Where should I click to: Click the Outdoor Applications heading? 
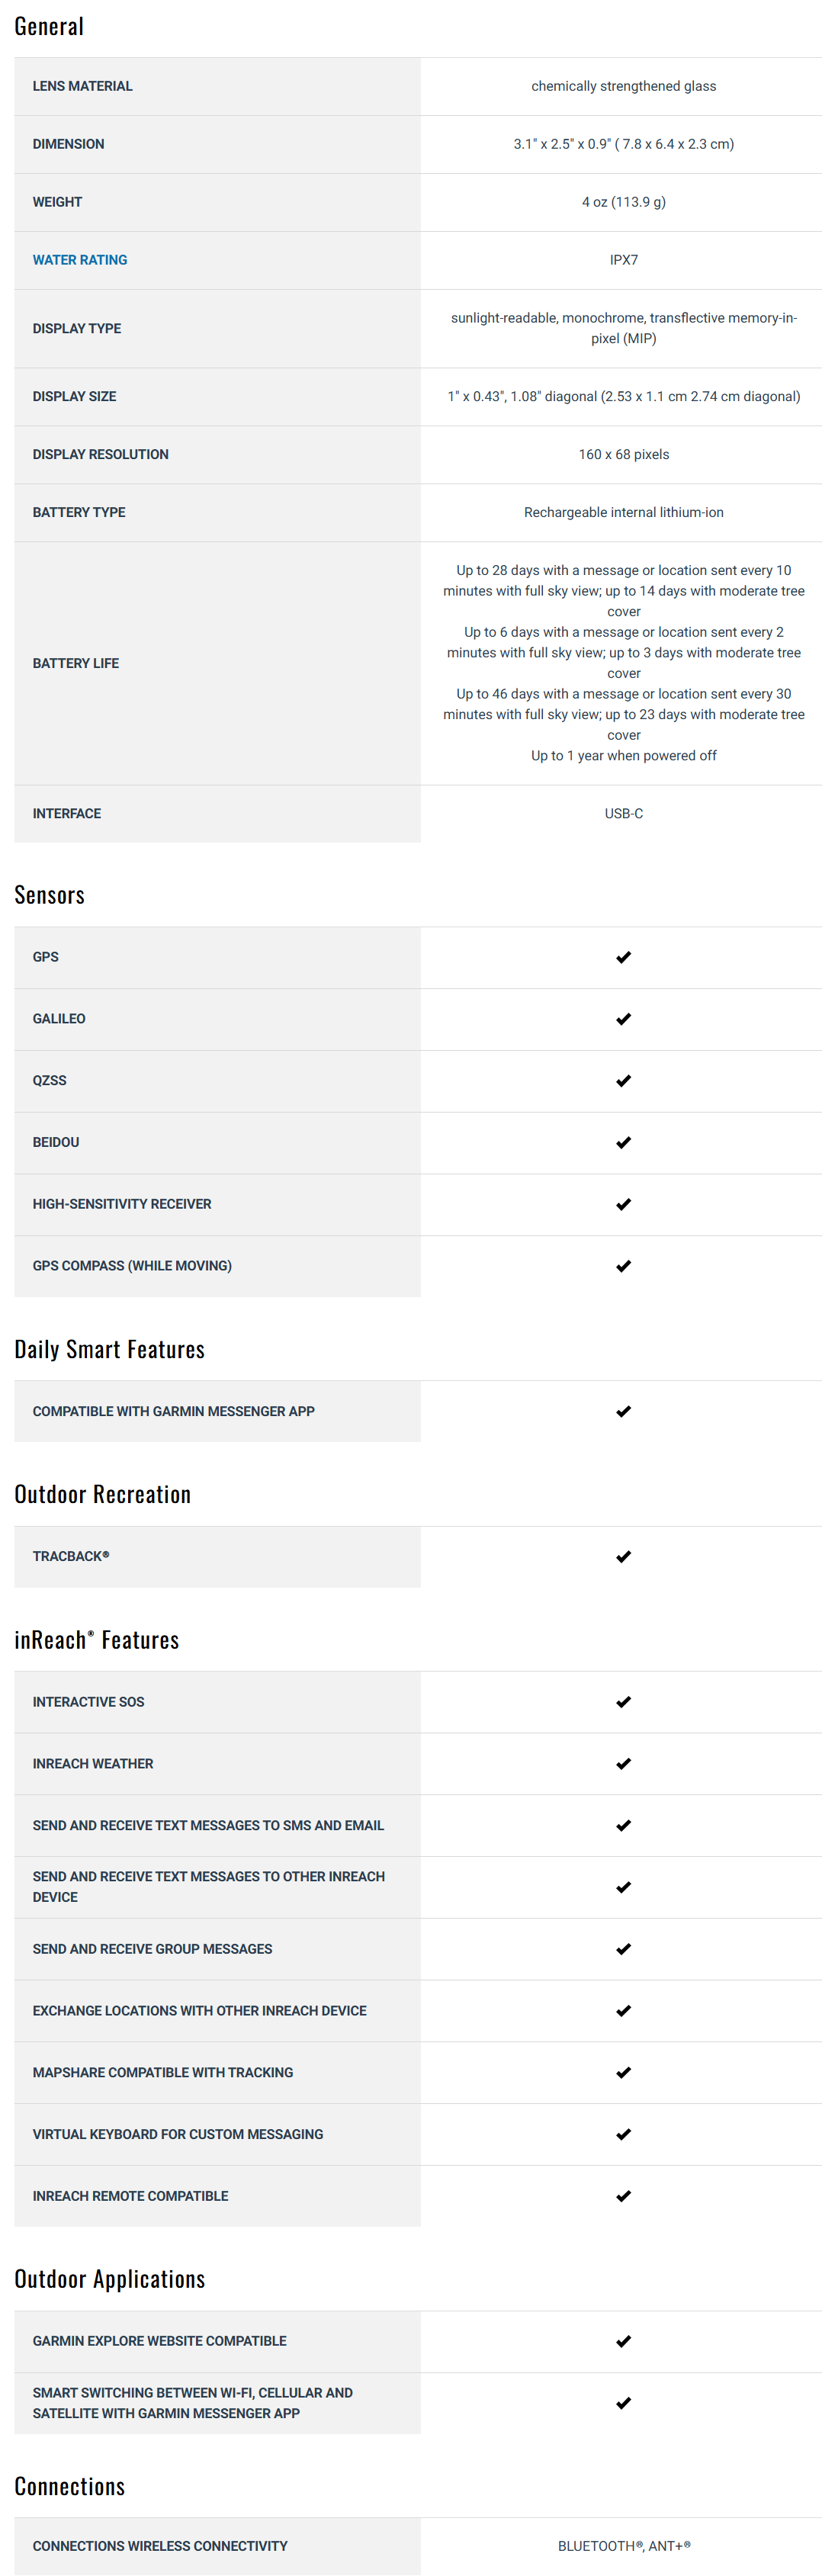[109, 2279]
